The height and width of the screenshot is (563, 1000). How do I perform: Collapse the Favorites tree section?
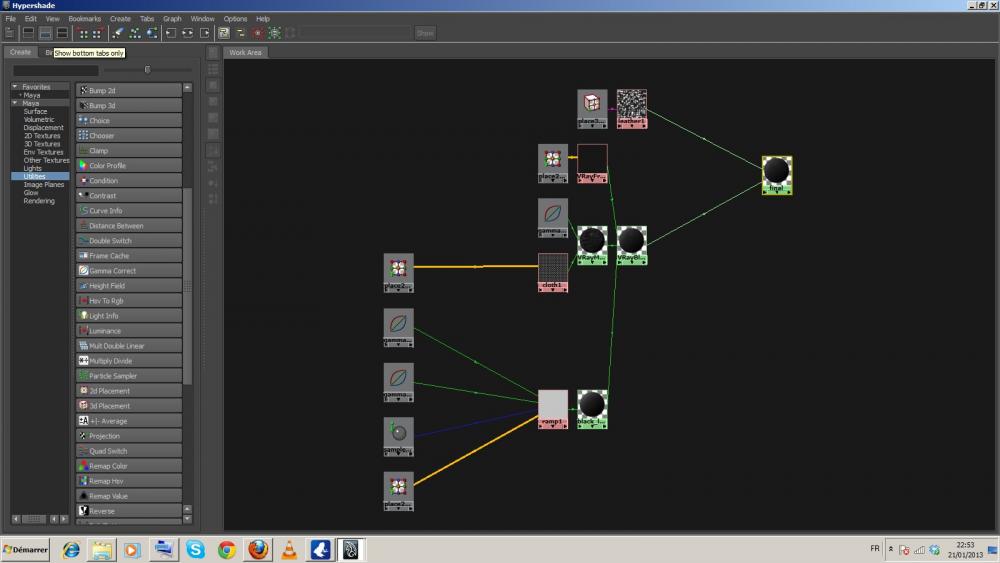coord(15,86)
